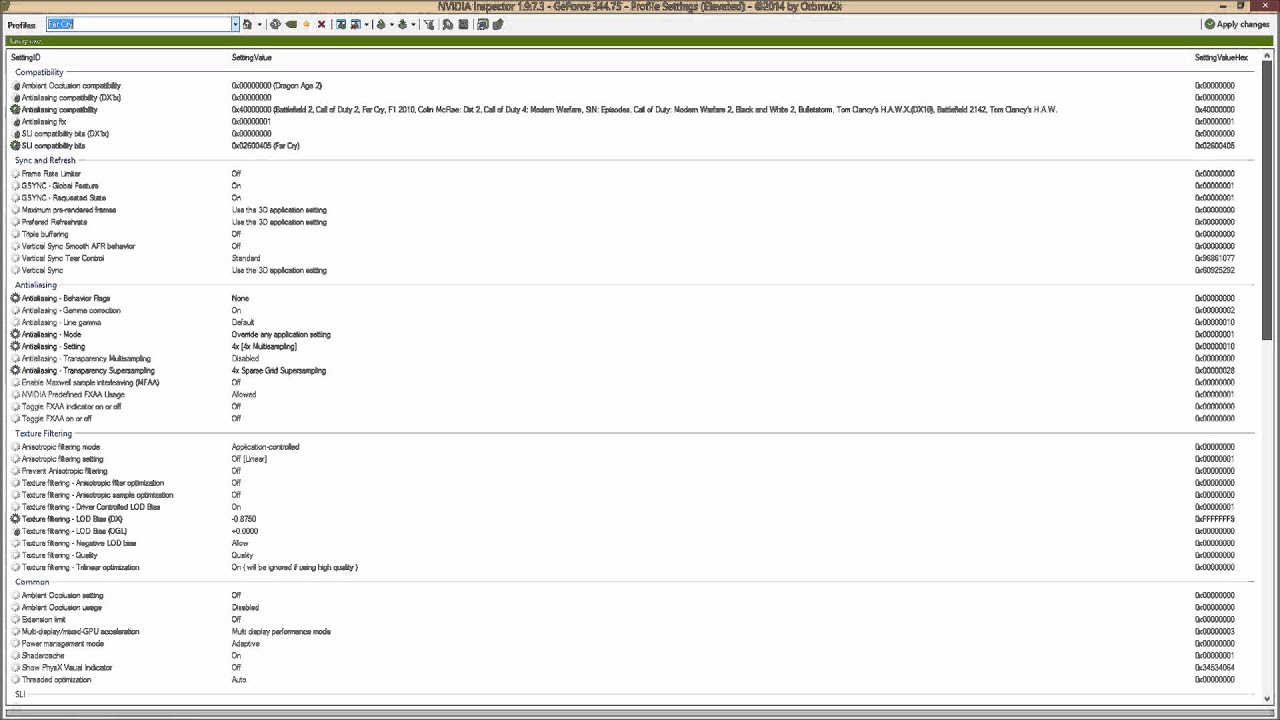This screenshot has height=720, width=1280.
Task: Click the Add application to profile icon
Action: [x=341, y=24]
